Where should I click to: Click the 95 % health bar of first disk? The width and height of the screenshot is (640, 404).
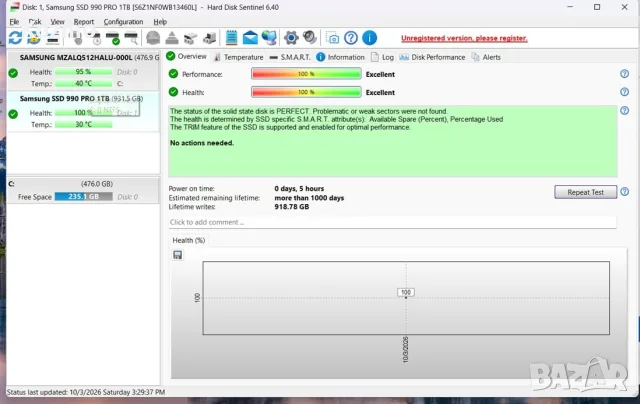(83, 72)
